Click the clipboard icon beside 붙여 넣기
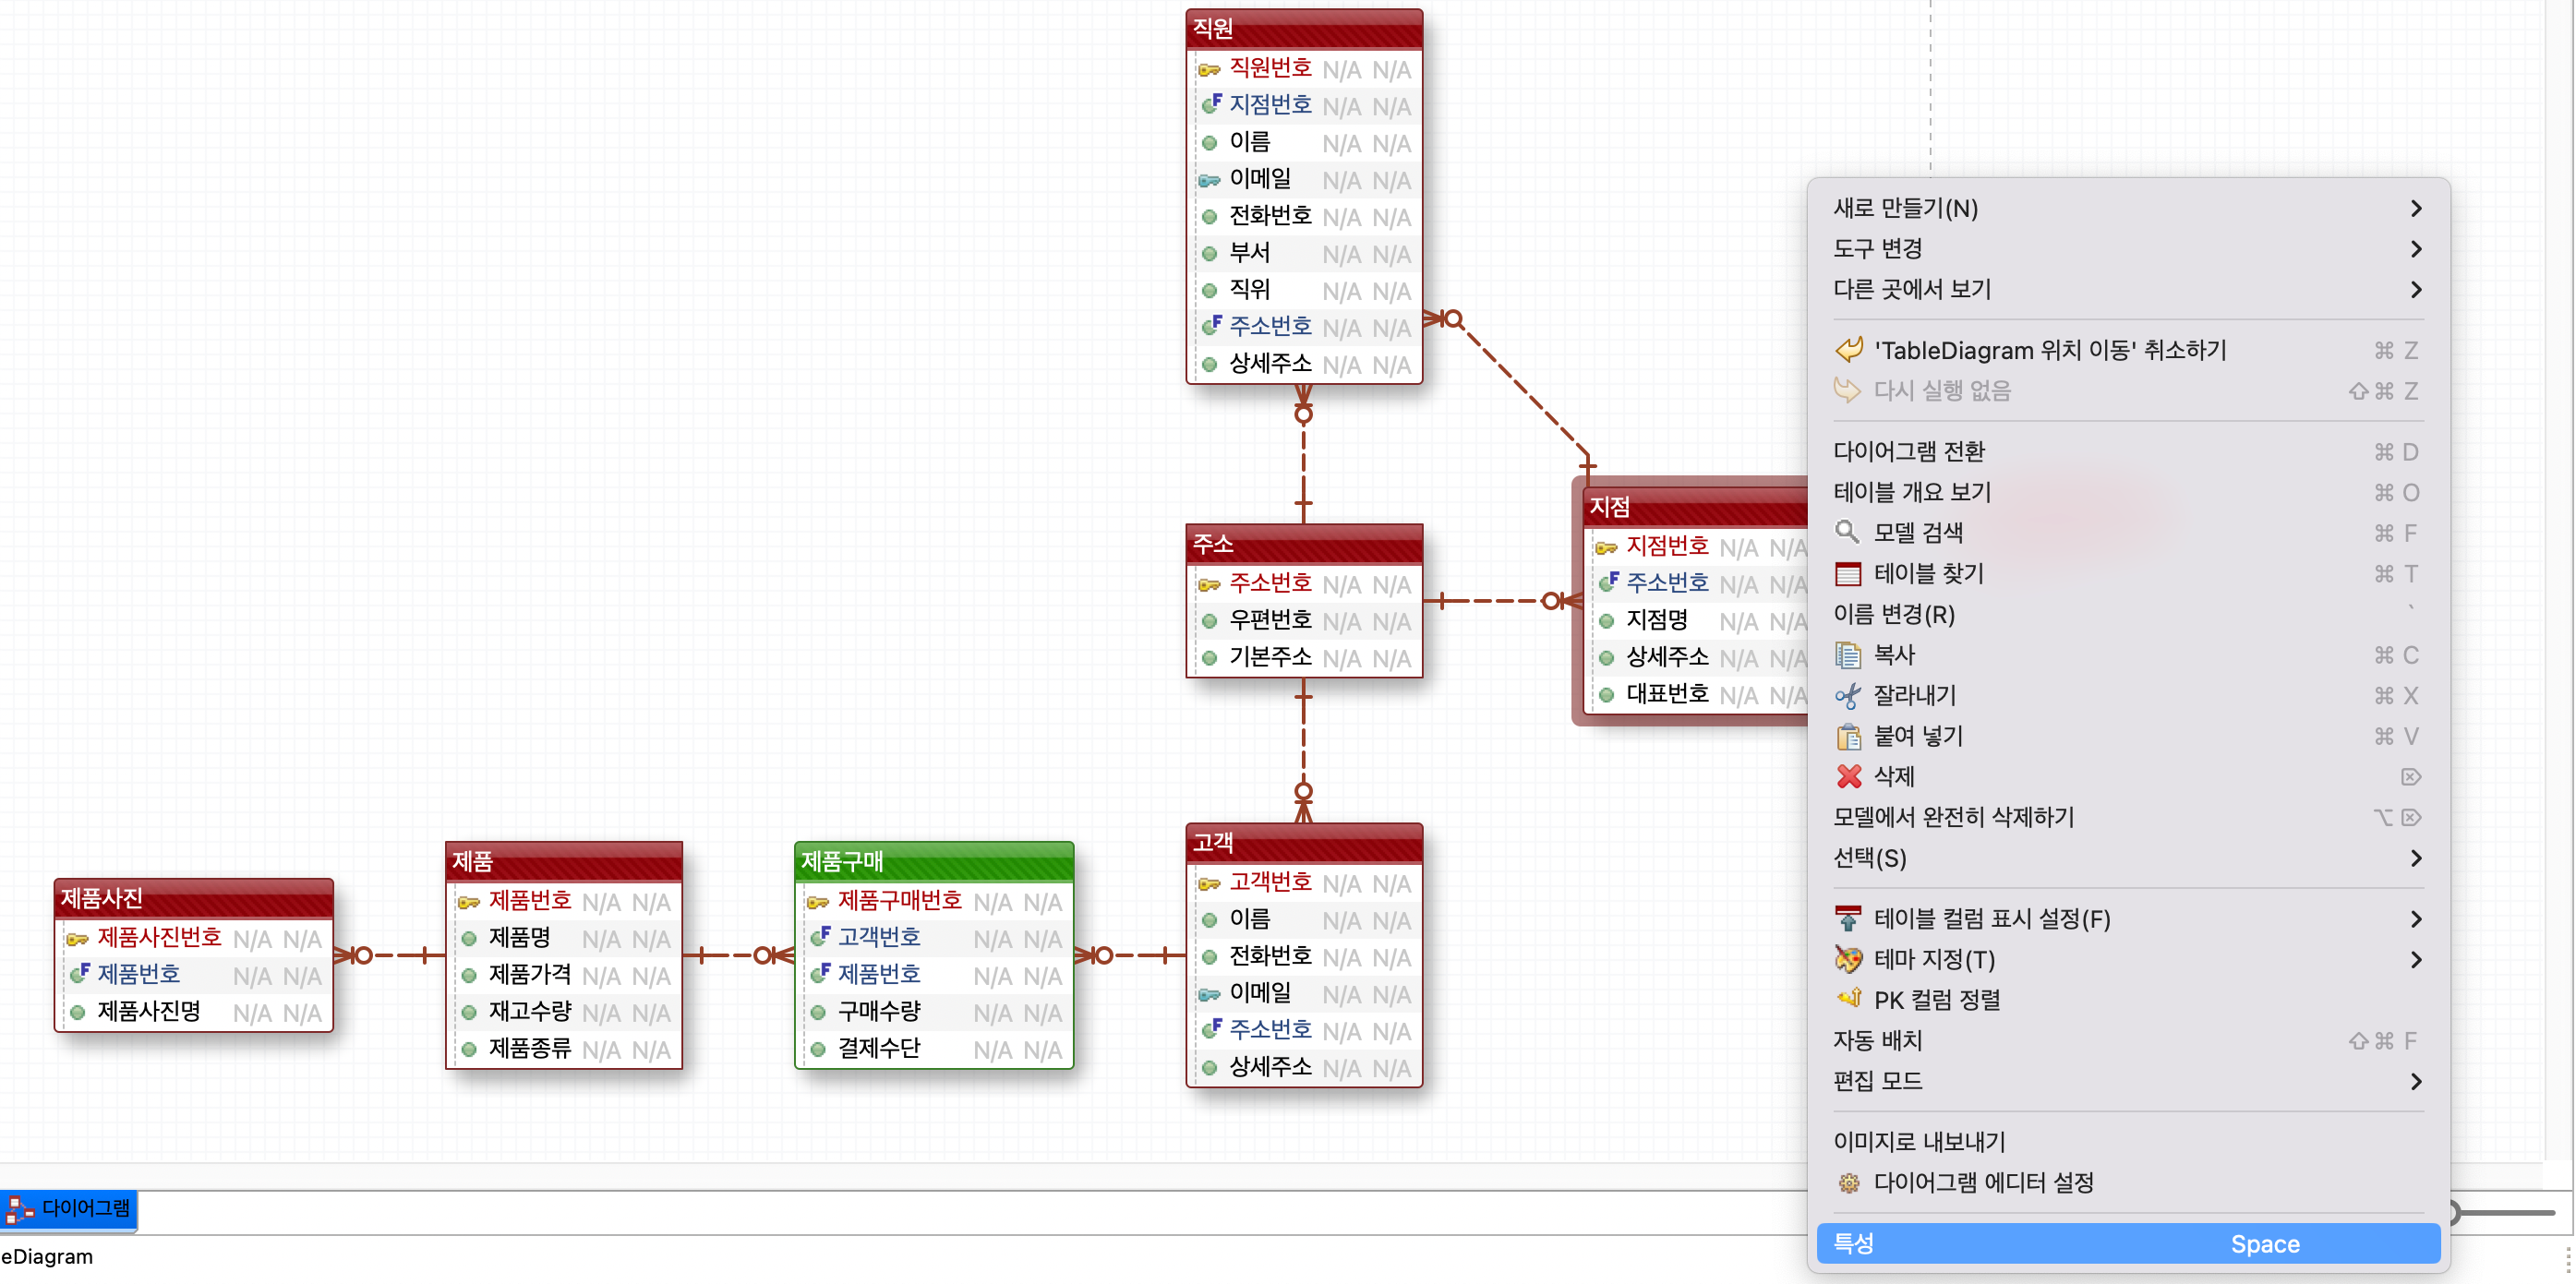This screenshot has height=1284, width=2576. [x=1848, y=736]
